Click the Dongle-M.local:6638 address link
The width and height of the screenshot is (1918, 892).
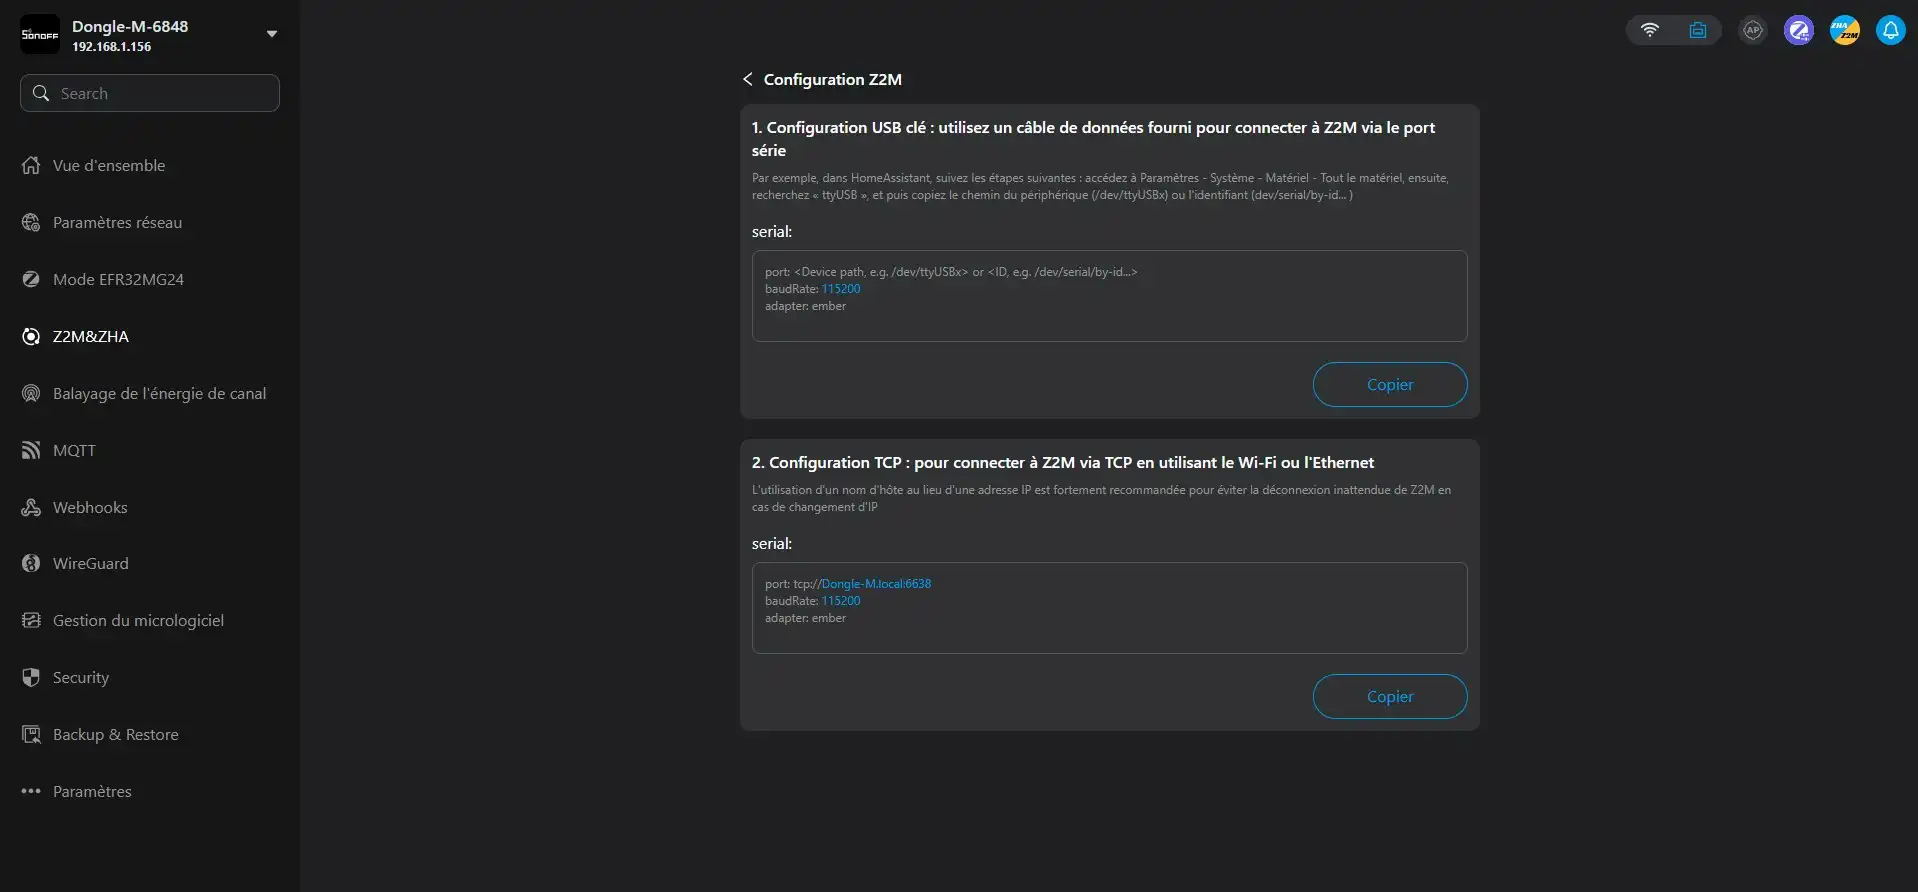pyautogui.click(x=875, y=584)
